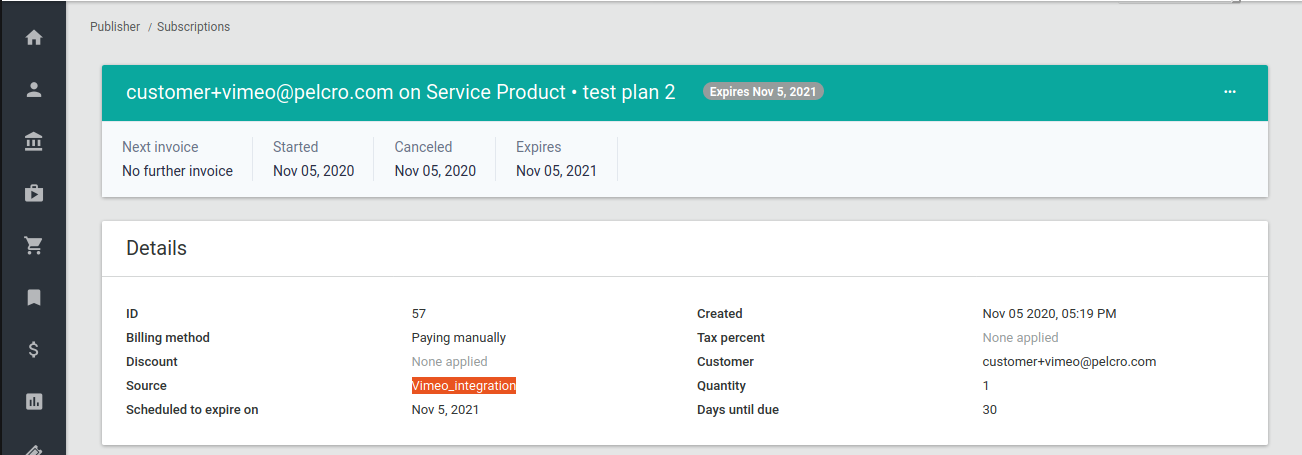Click the subscription title in the header
This screenshot has width=1302, height=455.
pyautogui.click(x=400, y=92)
